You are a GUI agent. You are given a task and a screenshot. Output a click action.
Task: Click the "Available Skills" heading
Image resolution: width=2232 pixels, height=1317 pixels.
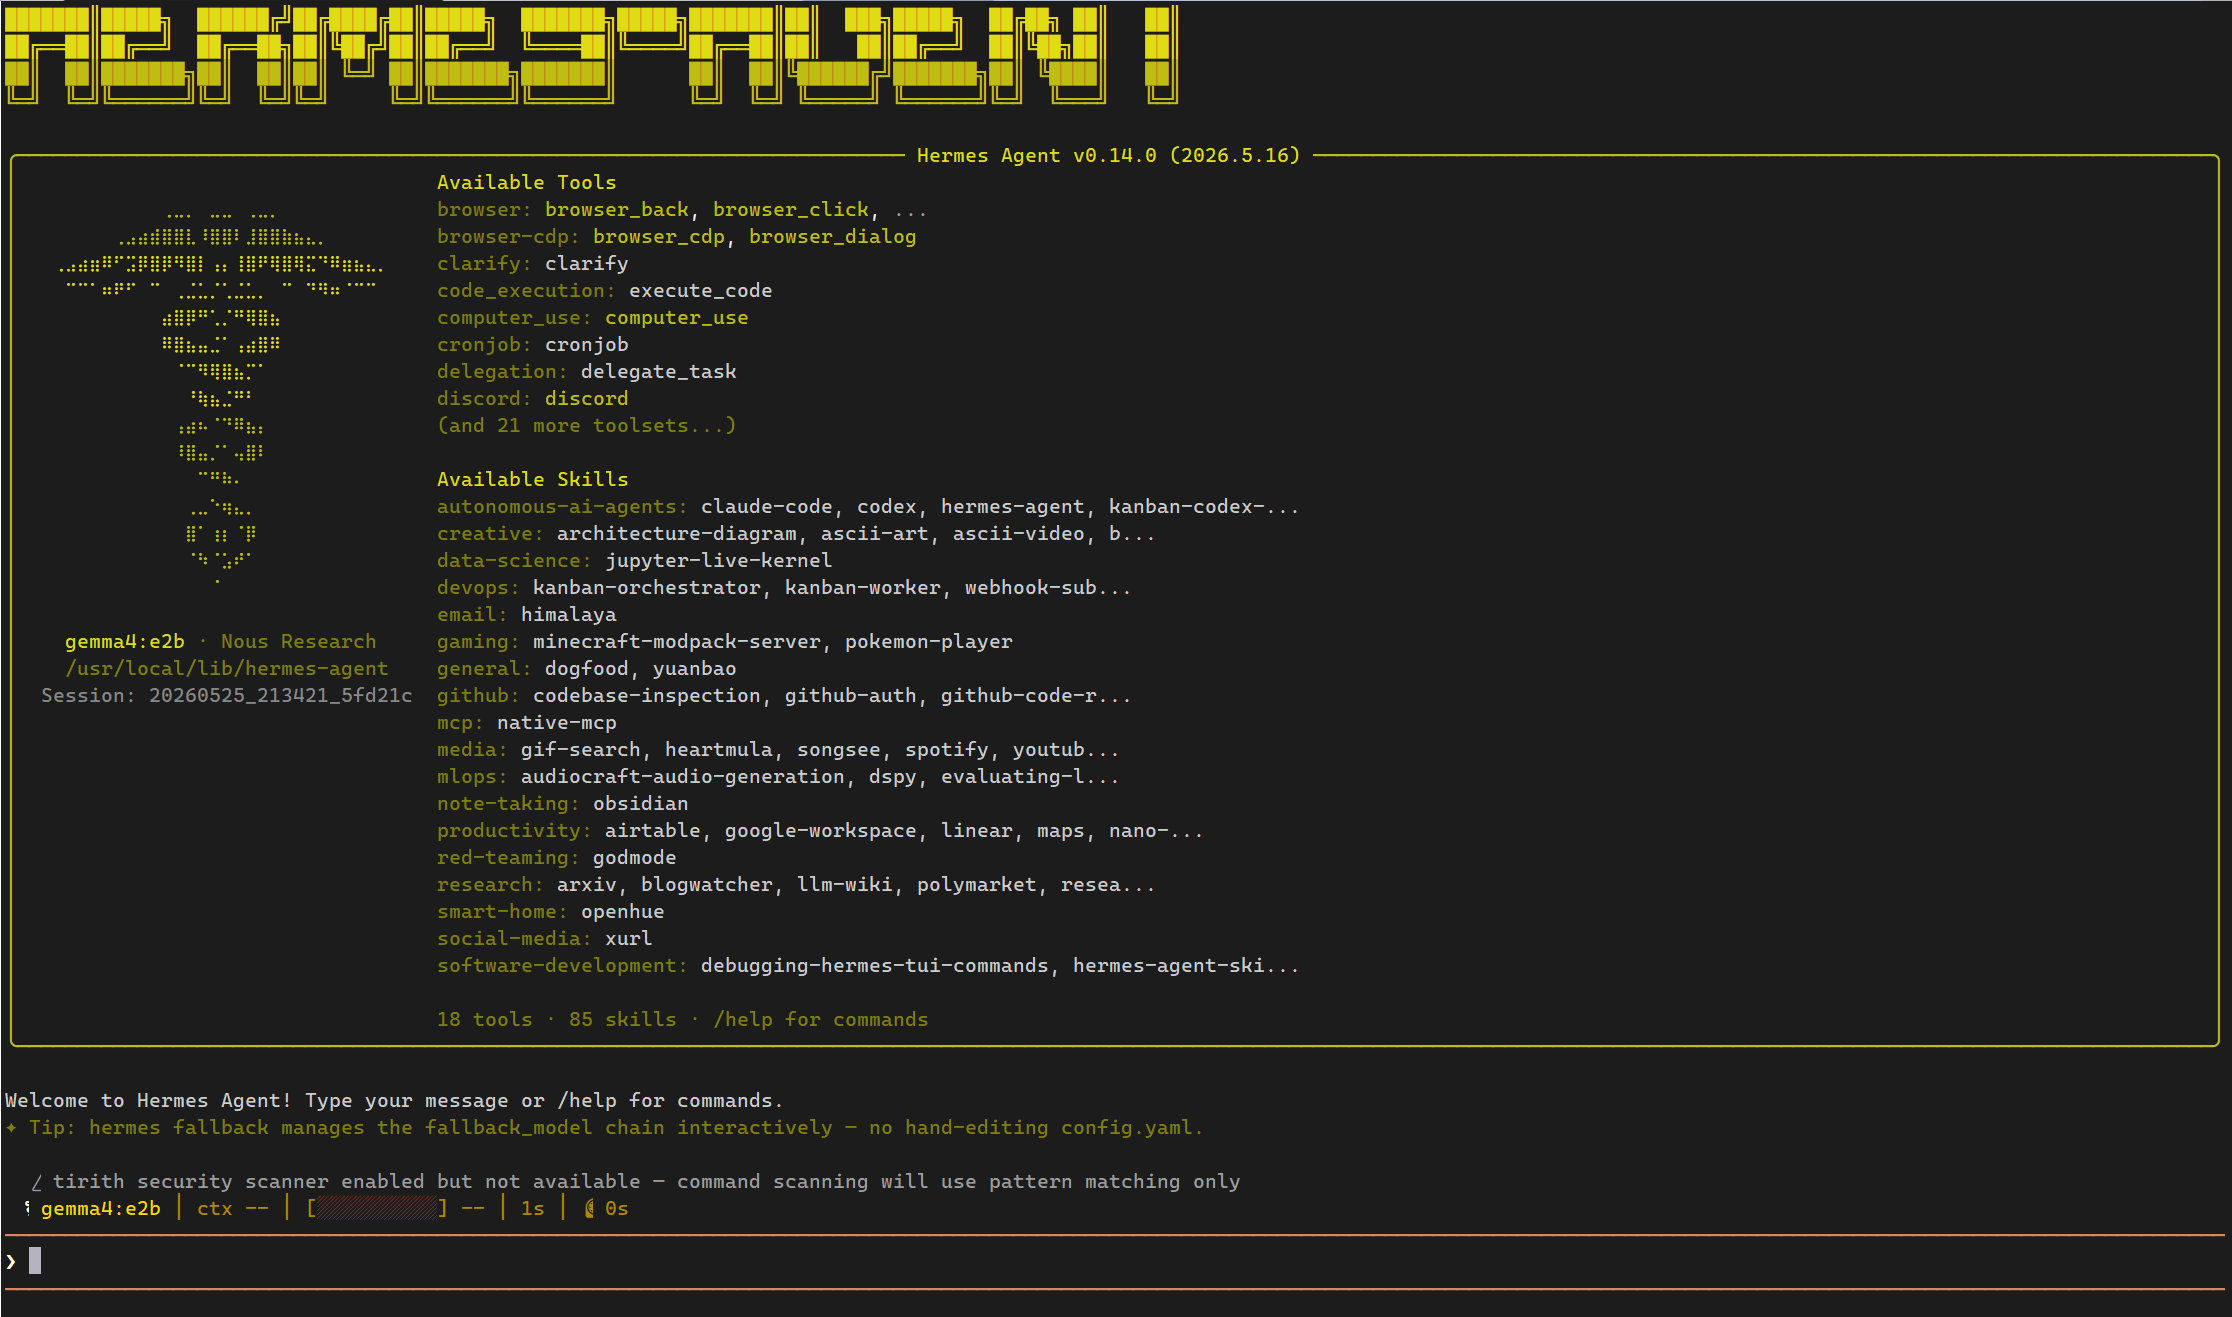[x=532, y=479]
